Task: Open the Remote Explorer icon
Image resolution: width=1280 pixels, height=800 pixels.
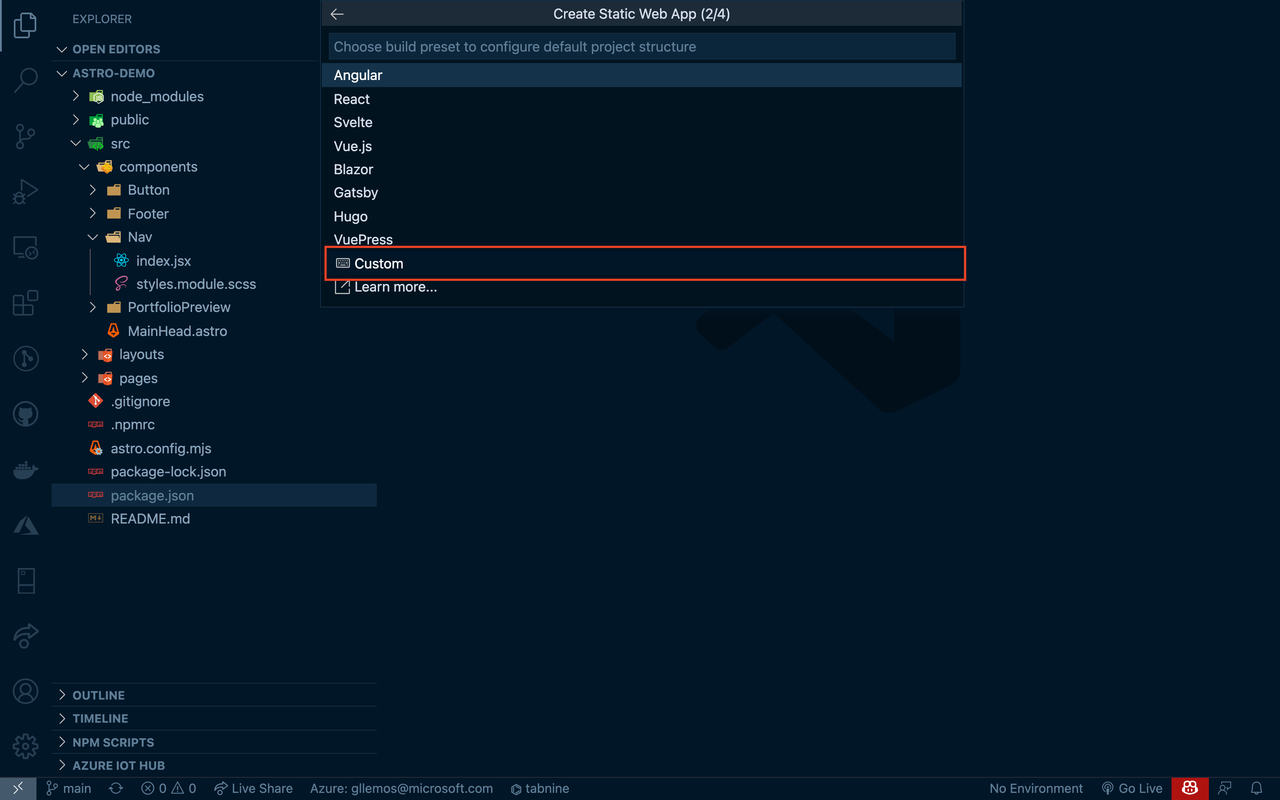Action: tap(26, 247)
